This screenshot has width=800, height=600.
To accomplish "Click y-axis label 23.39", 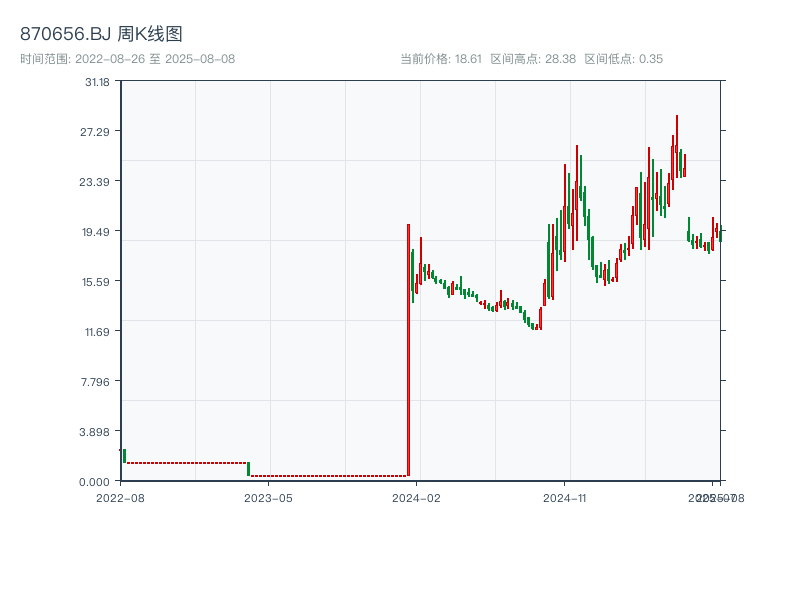I will click(94, 182).
